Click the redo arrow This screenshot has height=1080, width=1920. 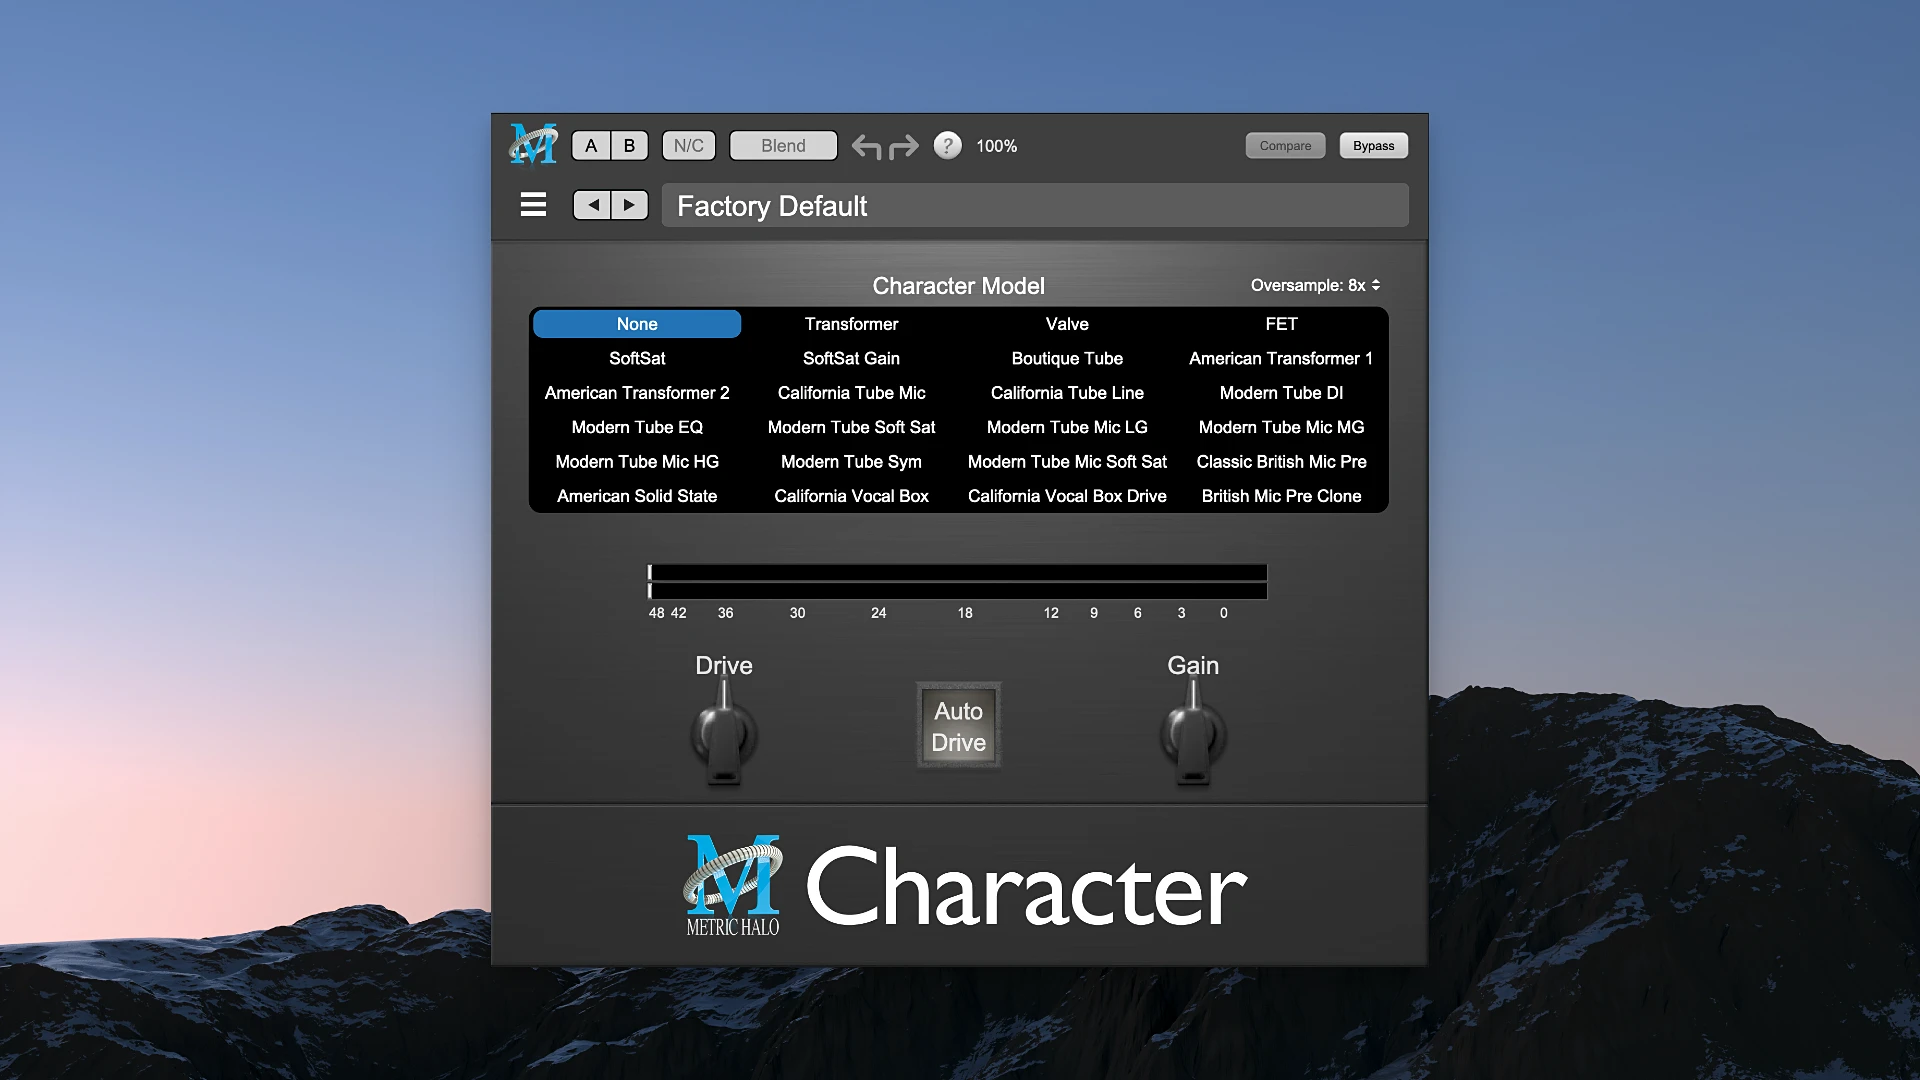(x=902, y=146)
